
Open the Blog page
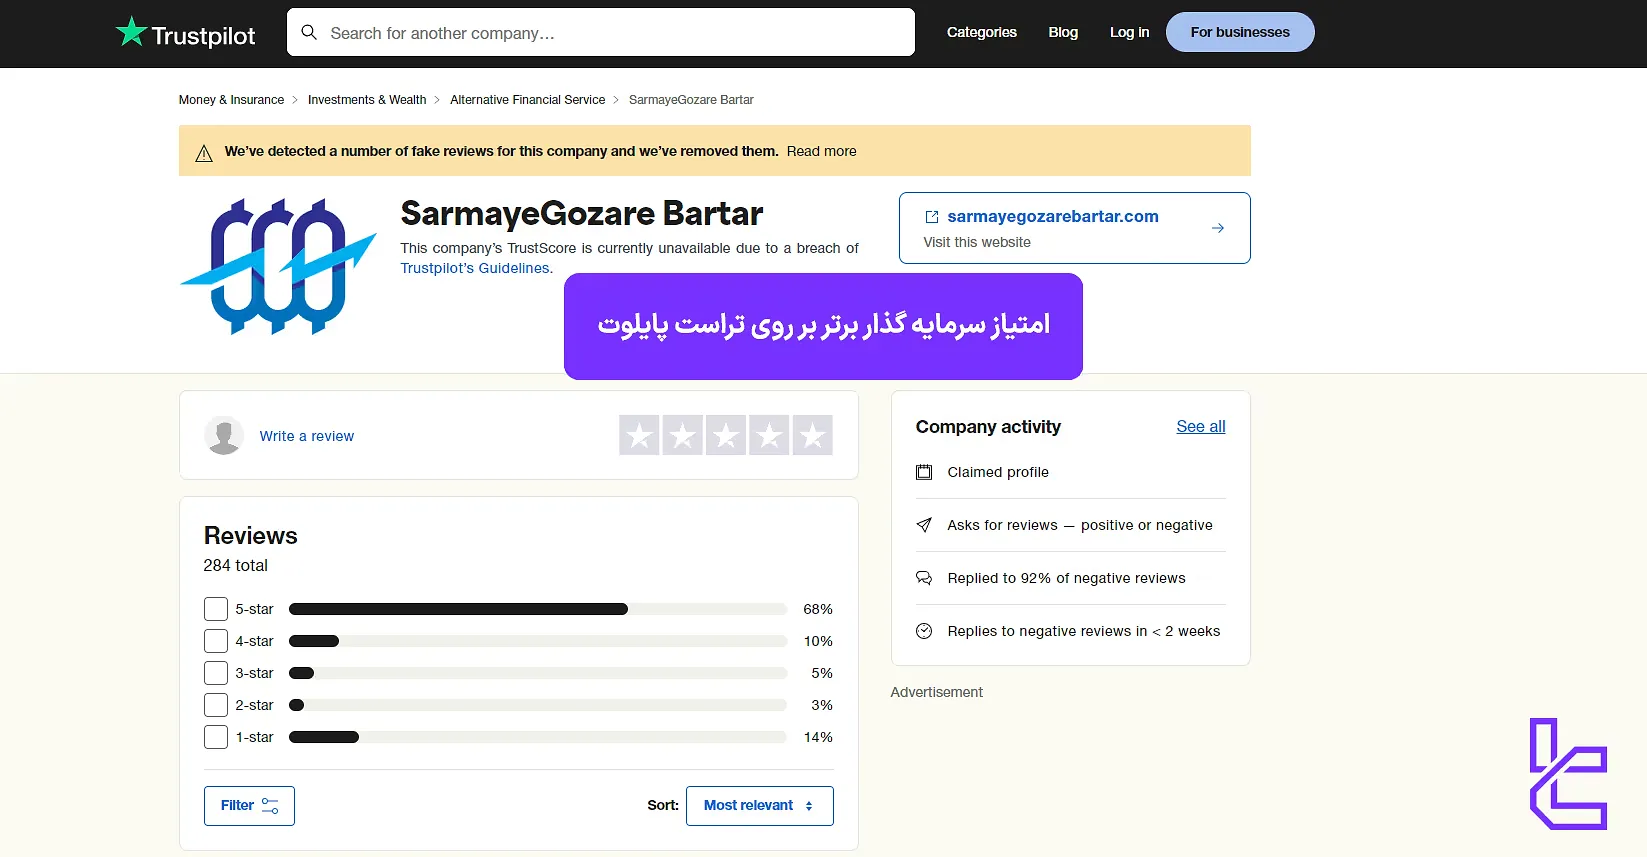click(1063, 32)
